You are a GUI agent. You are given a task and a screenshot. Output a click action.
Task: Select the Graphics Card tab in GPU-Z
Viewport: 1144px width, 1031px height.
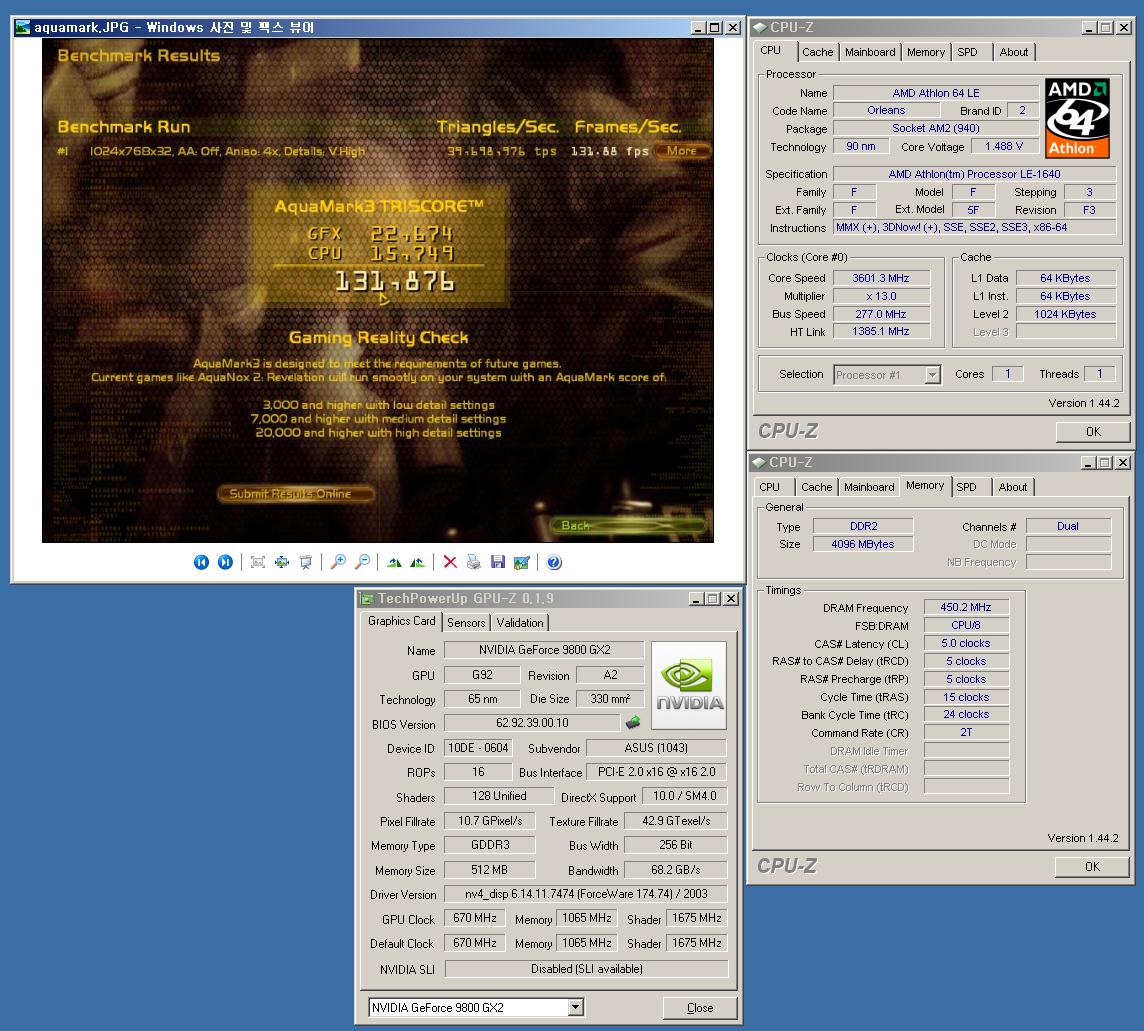click(401, 621)
